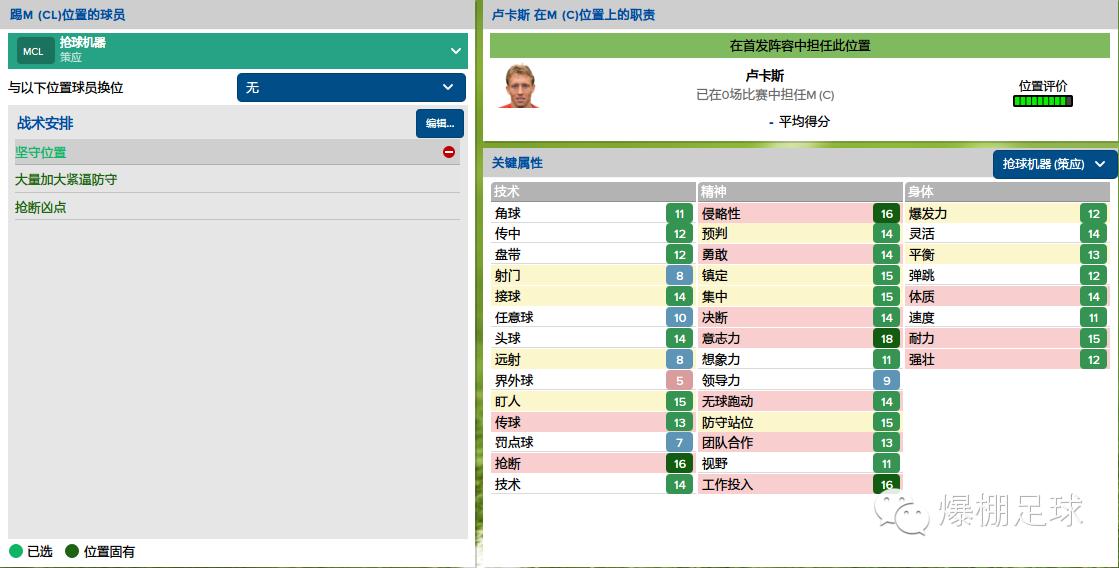Viewport: 1119px width, 568px height.
Task: Click the 勇敢 attribute row
Action: point(799,255)
